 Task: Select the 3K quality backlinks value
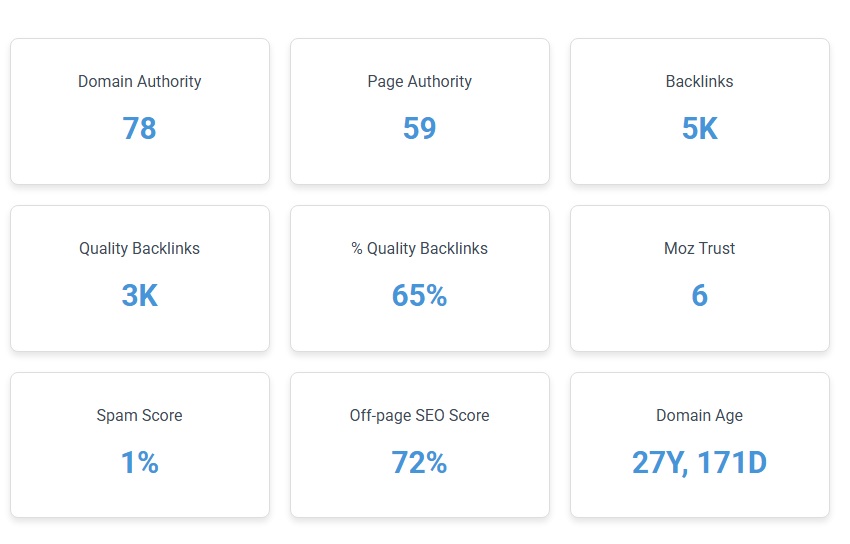(139, 295)
